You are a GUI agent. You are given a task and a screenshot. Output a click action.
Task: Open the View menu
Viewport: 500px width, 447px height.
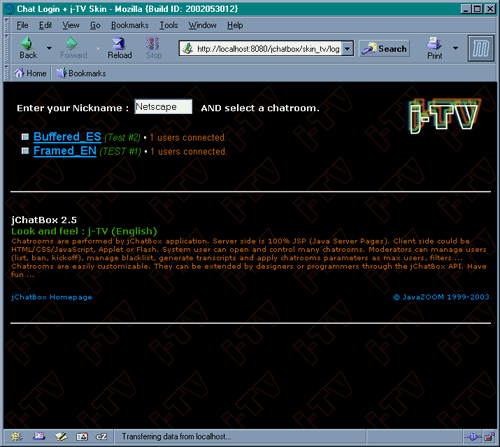71,25
